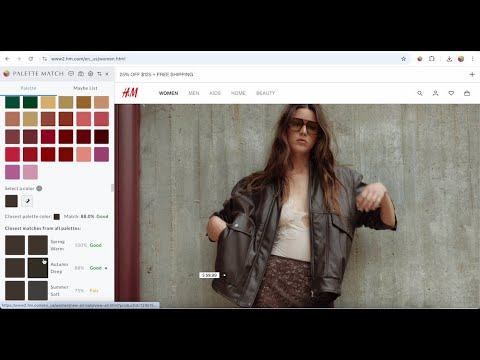Activate the eyedropper color picker tool
The height and width of the screenshot is (360, 480).
tap(27, 201)
